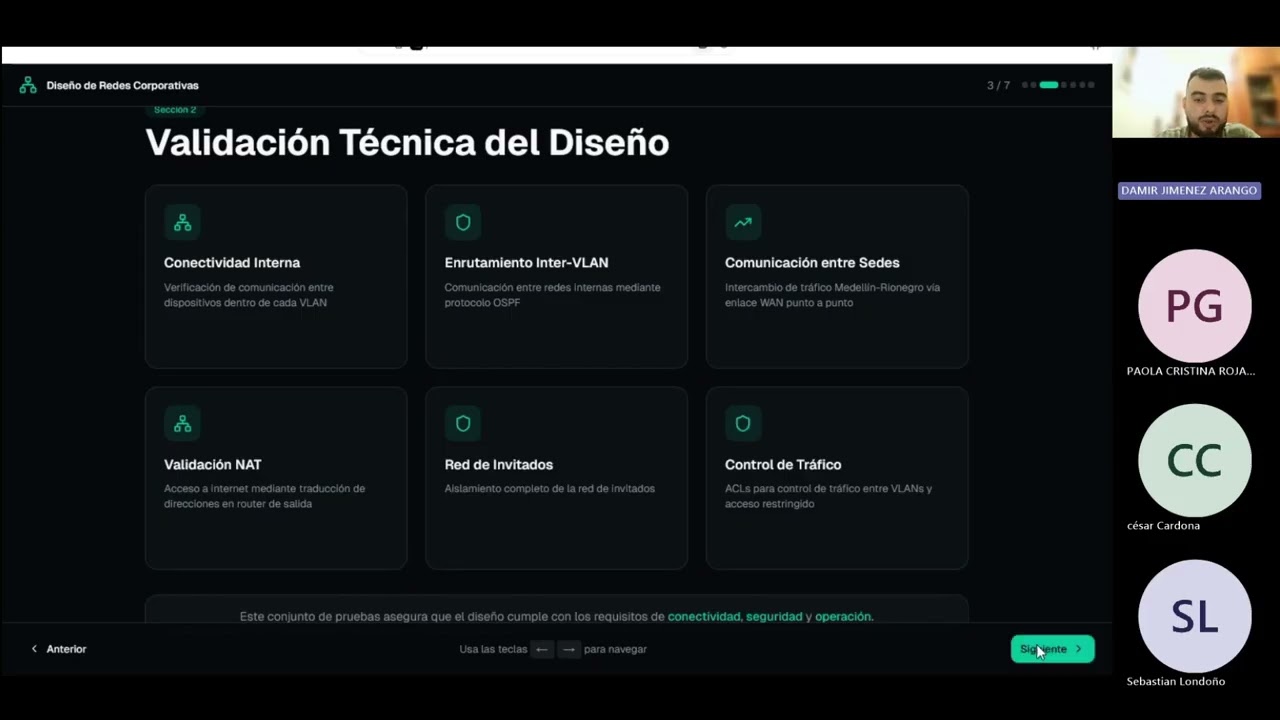The height and width of the screenshot is (720, 1280).
Task: Click the Sección 2 label
Action: tap(175, 110)
